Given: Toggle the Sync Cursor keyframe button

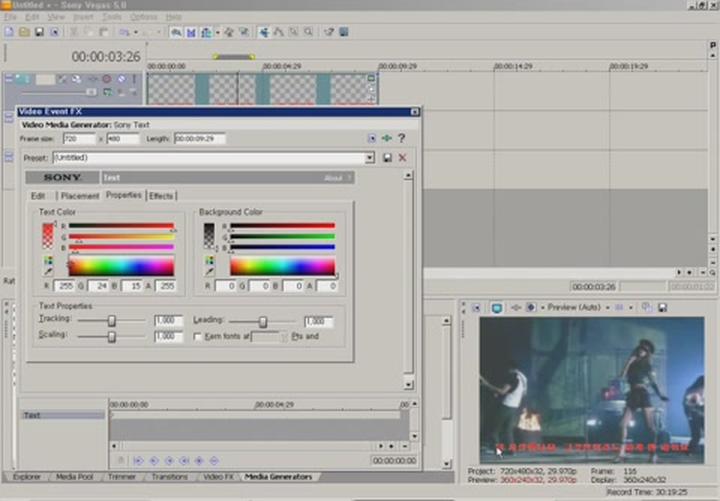Looking at the screenshot, I should pos(121,460).
